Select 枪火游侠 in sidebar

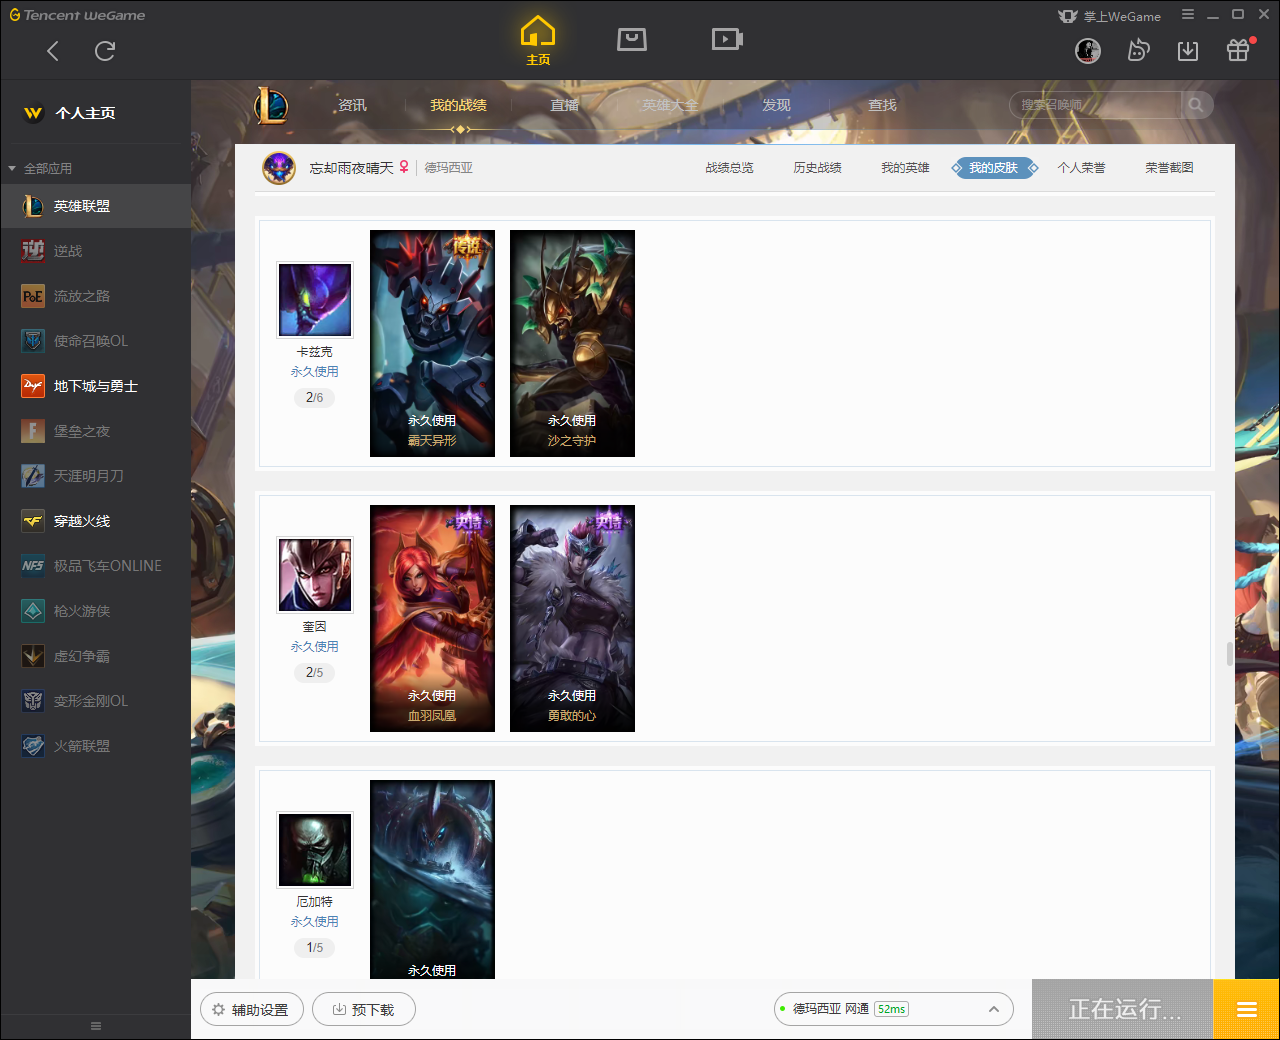(x=96, y=611)
